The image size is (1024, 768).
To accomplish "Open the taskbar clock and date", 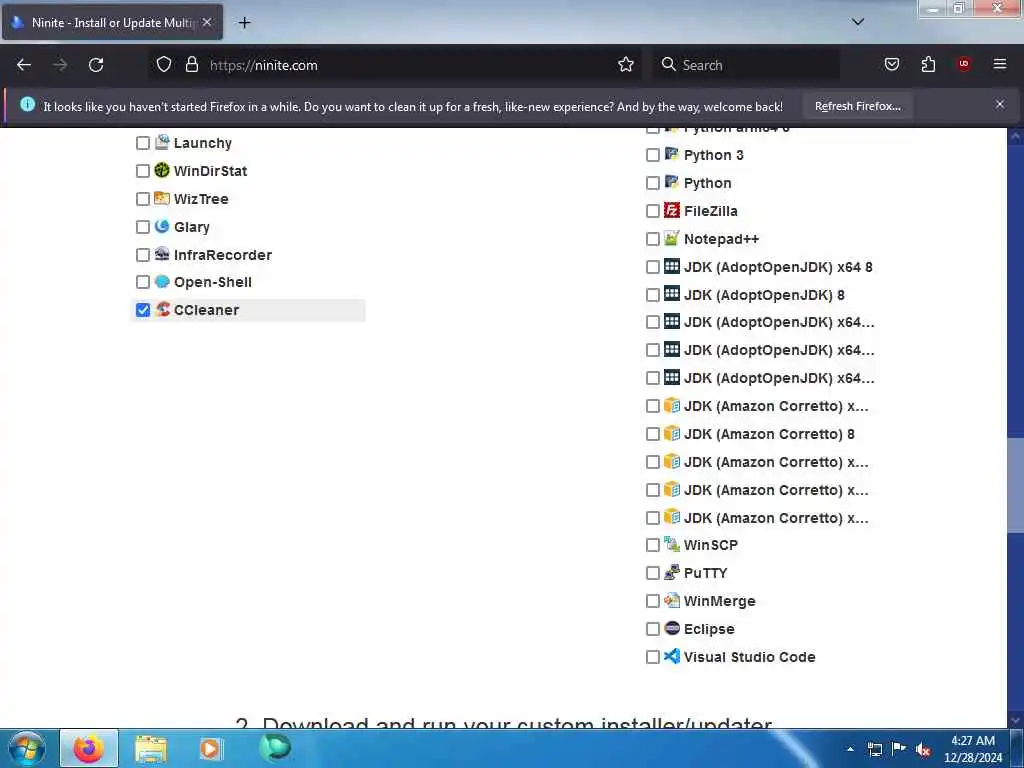I will [x=972, y=749].
